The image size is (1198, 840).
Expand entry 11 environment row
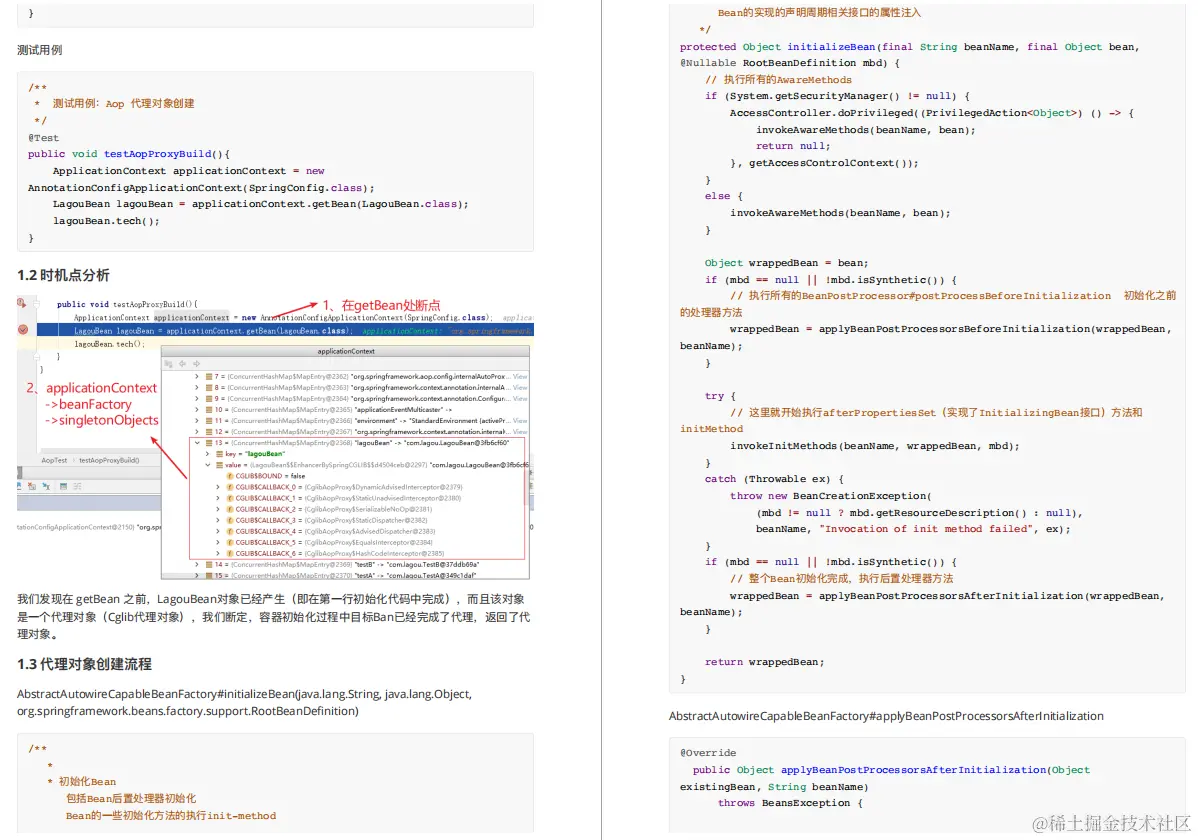coord(197,420)
